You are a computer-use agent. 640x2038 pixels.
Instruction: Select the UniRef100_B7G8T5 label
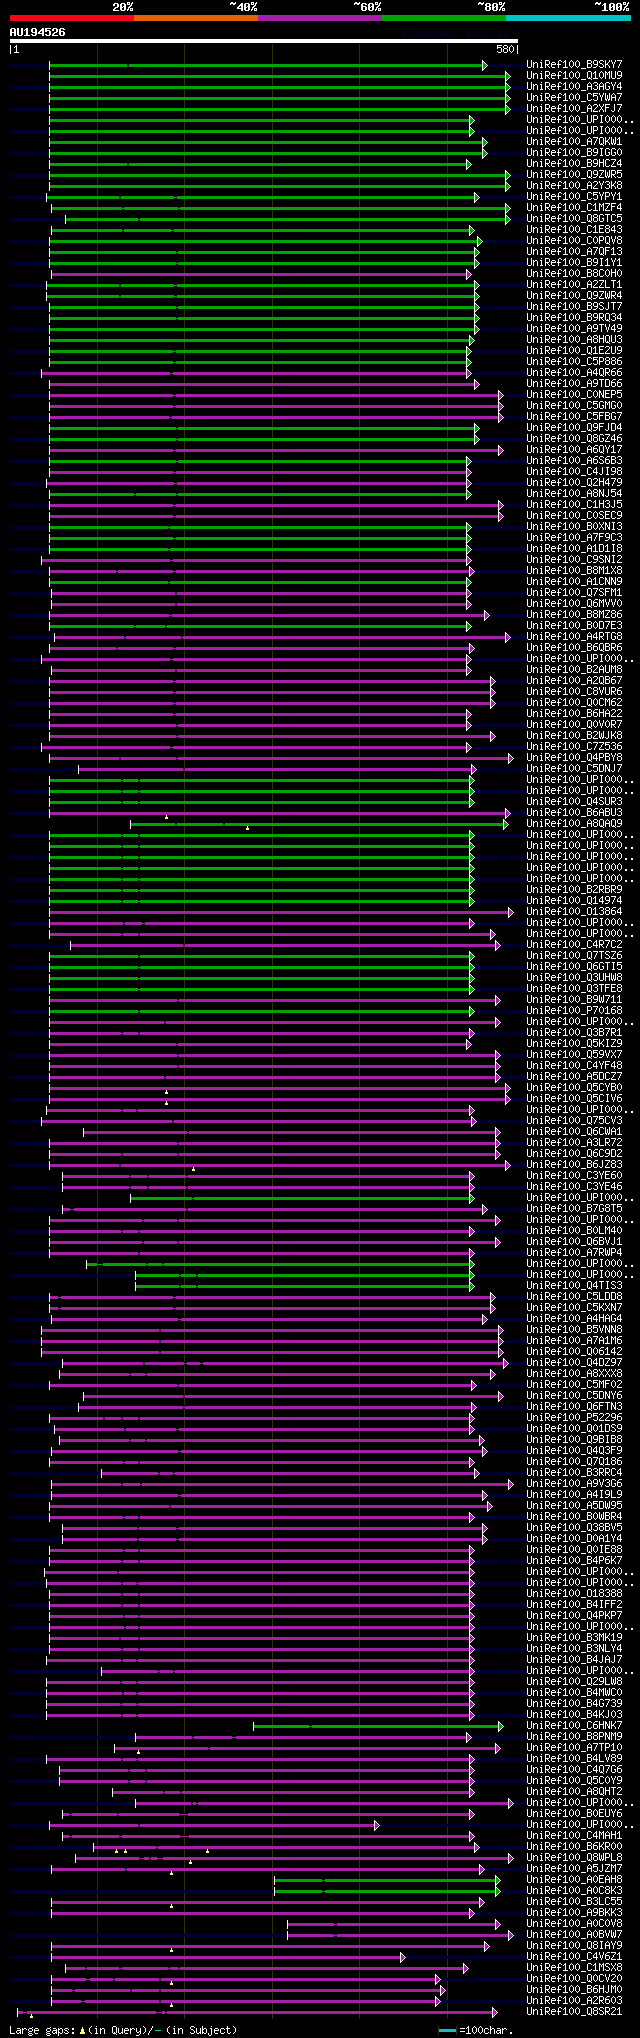[x=574, y=1208]
